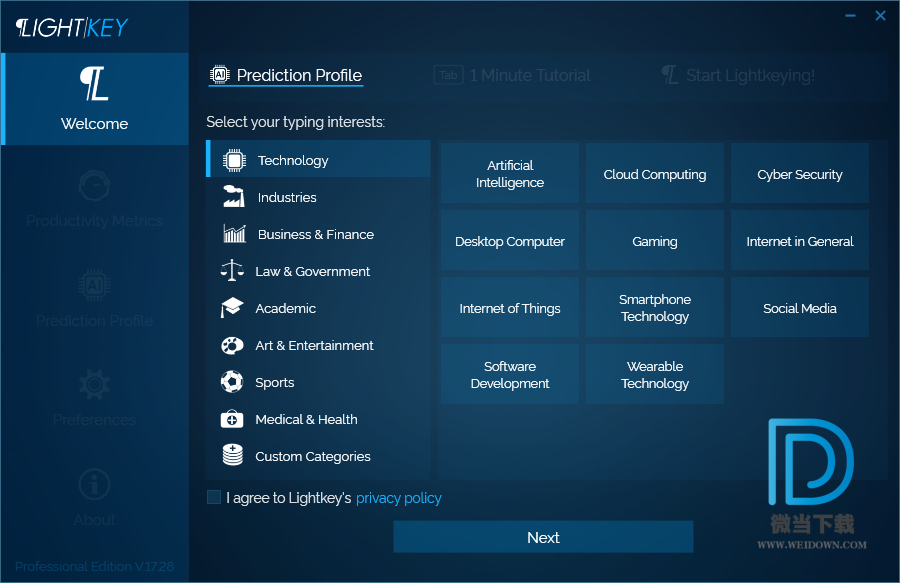The image size is (900, 583).
Task: Click the Preferences gear icon
Action: pos(94,384)
